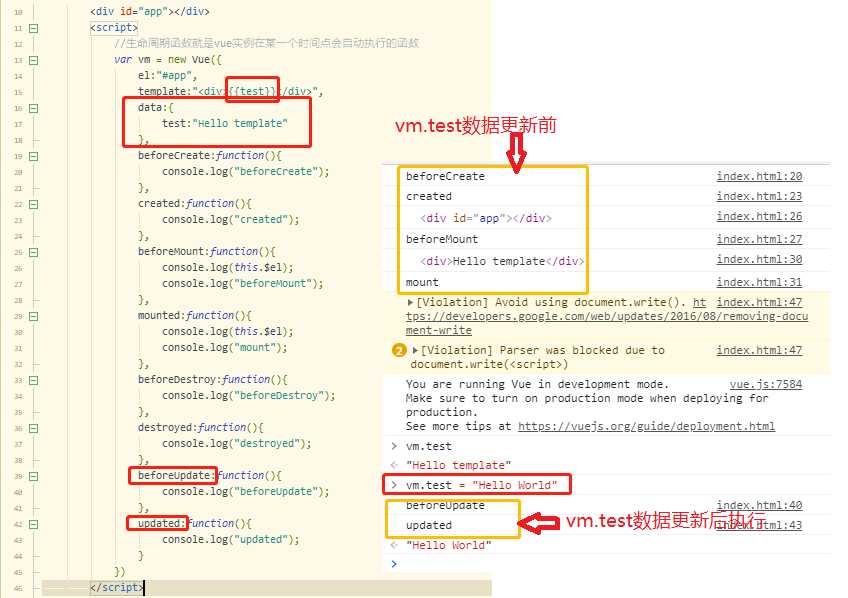Expand the 'Avoid using document.write()' violation triangle
Screen dimensions: 848x598
coord(410,302)
